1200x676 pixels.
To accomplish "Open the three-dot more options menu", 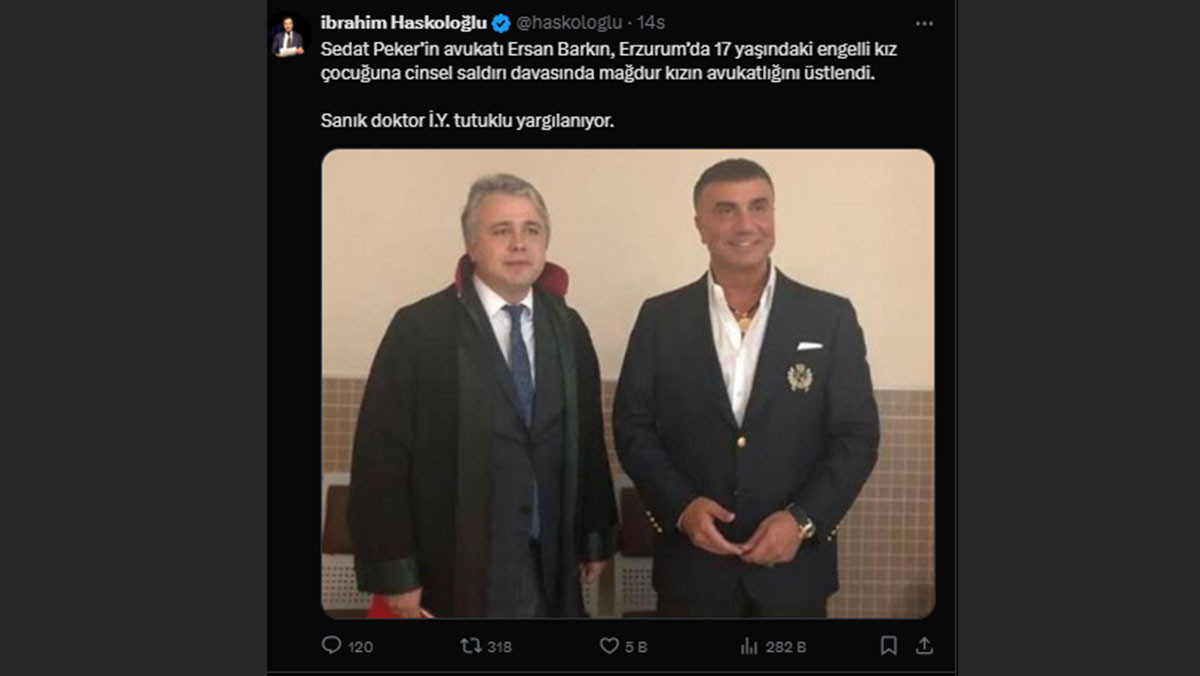I will click(x=924, y=23).
